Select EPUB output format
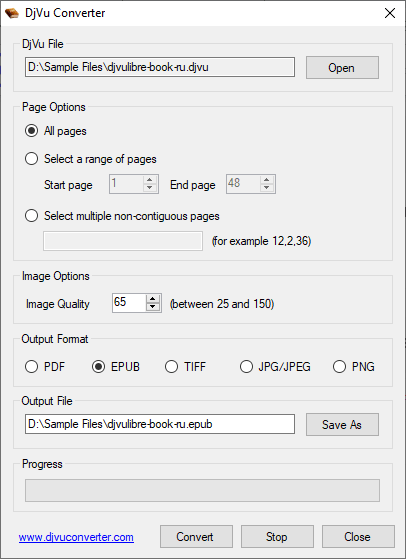This screenshot has width=406, height=559. (98, 366)
